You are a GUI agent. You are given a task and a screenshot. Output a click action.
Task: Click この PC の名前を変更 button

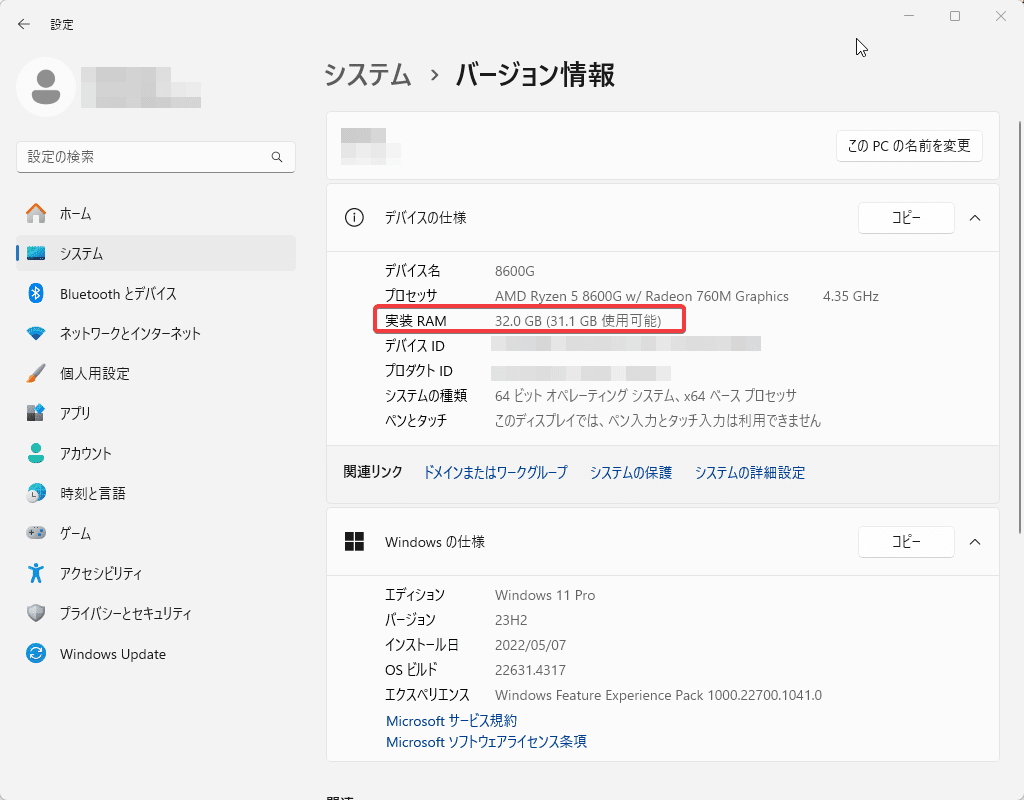point(909,146)
